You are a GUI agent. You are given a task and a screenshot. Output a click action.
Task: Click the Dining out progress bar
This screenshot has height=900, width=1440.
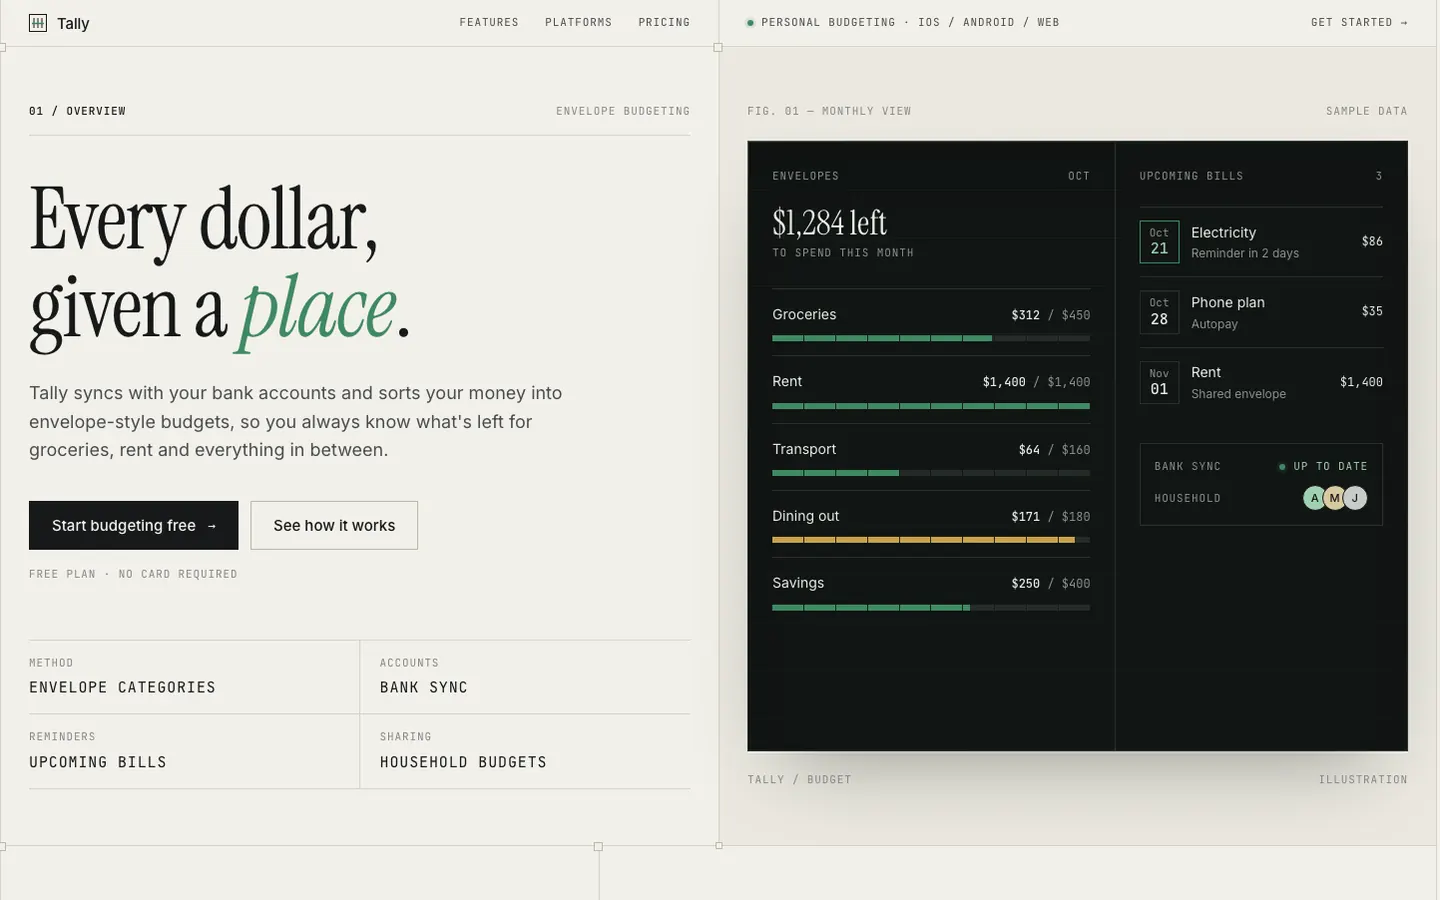click(x=931, y=540)
